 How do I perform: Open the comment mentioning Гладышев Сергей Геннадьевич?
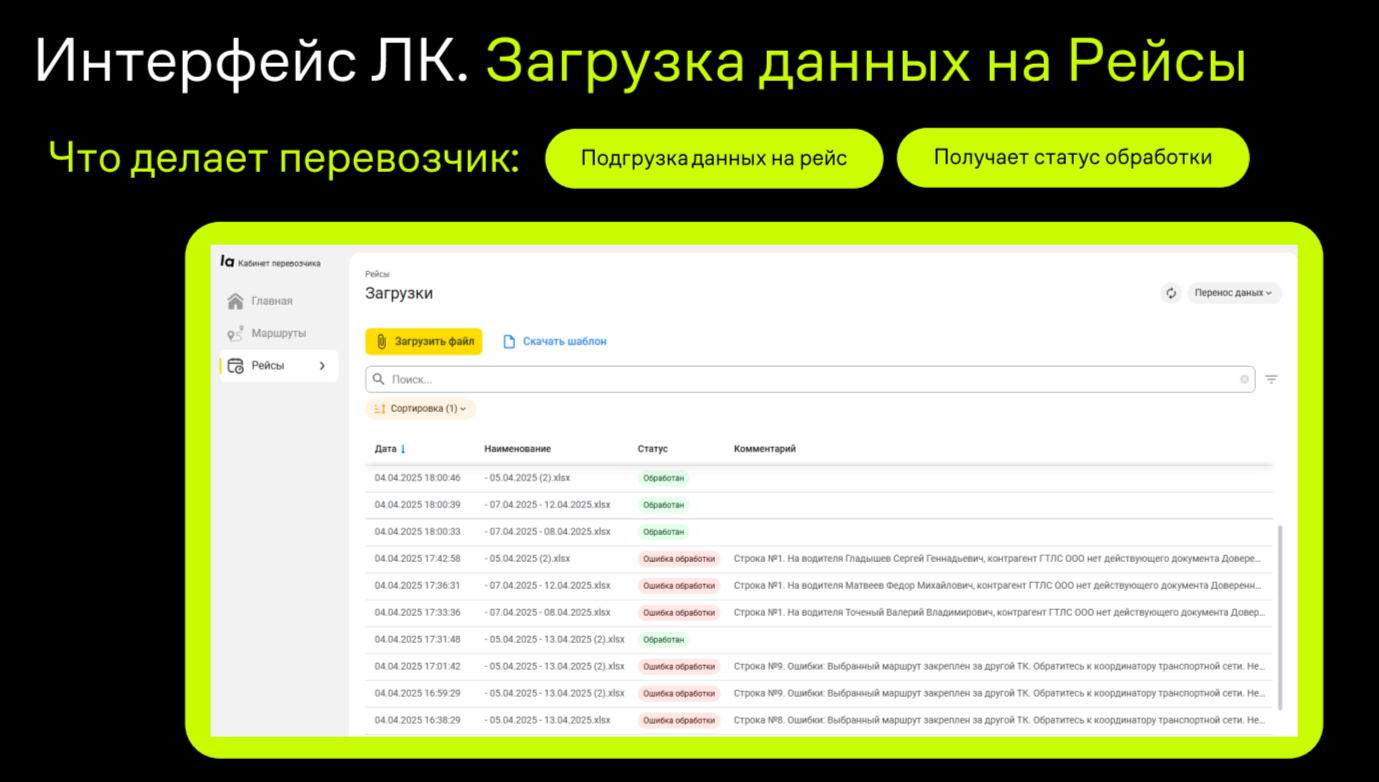[998, 559]
